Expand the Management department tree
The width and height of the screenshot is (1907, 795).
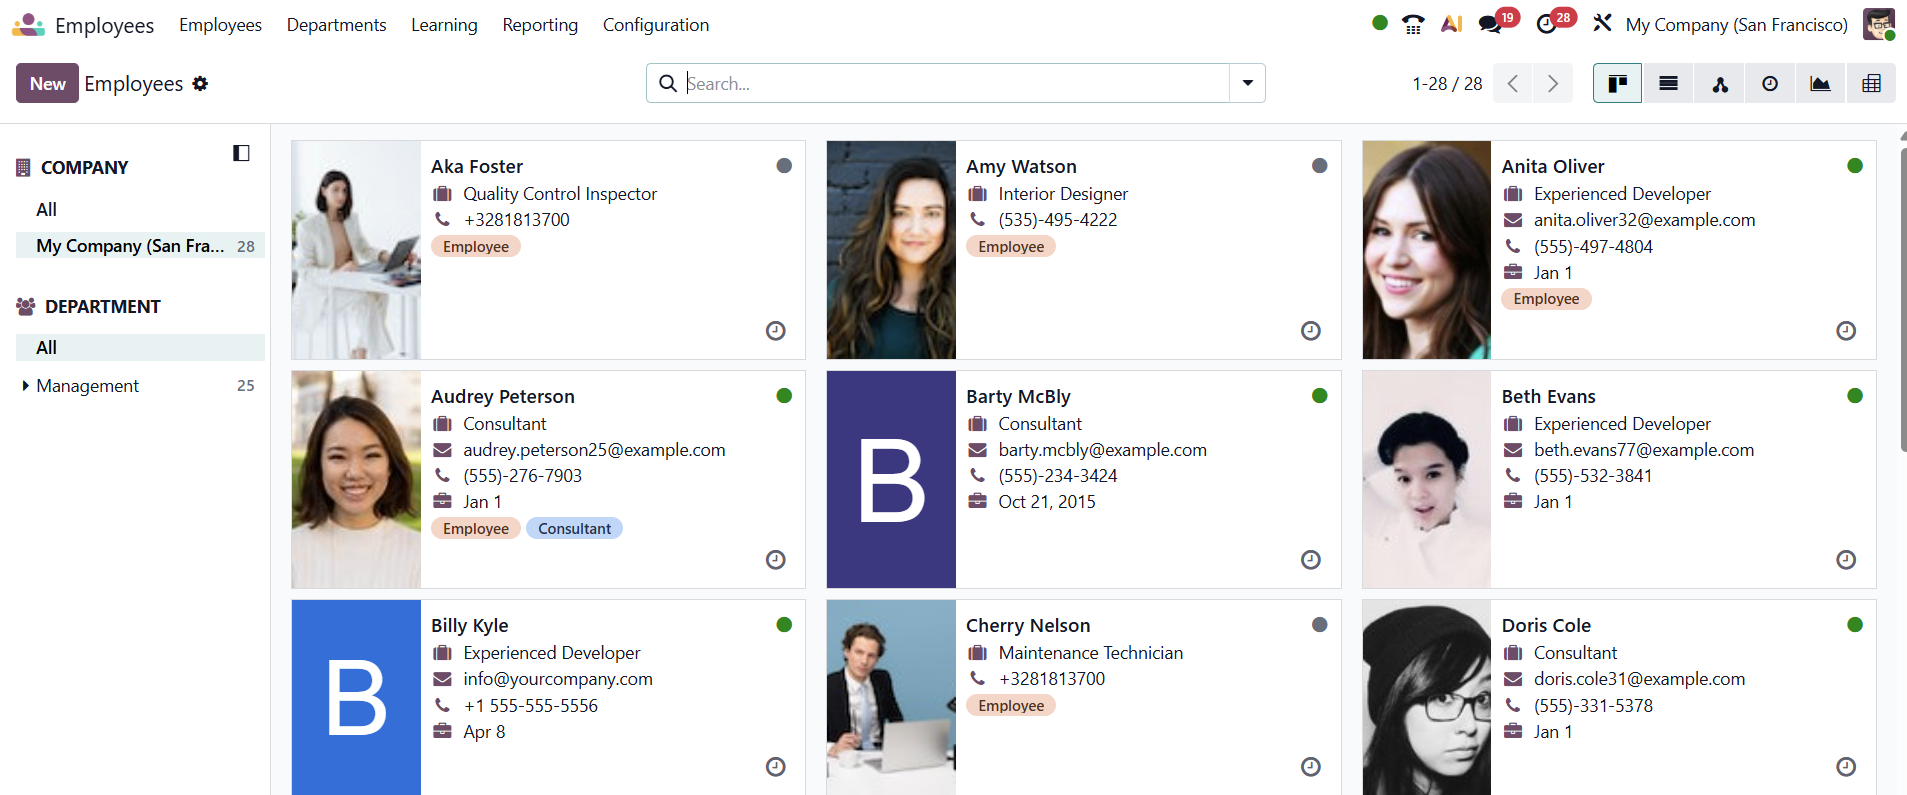click(25, 386)
